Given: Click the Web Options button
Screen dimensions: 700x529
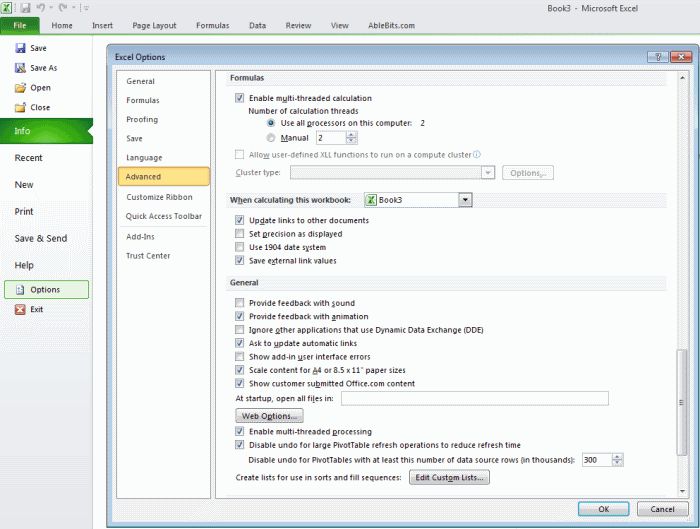Looking at the screenshot, I should (269, 416).
